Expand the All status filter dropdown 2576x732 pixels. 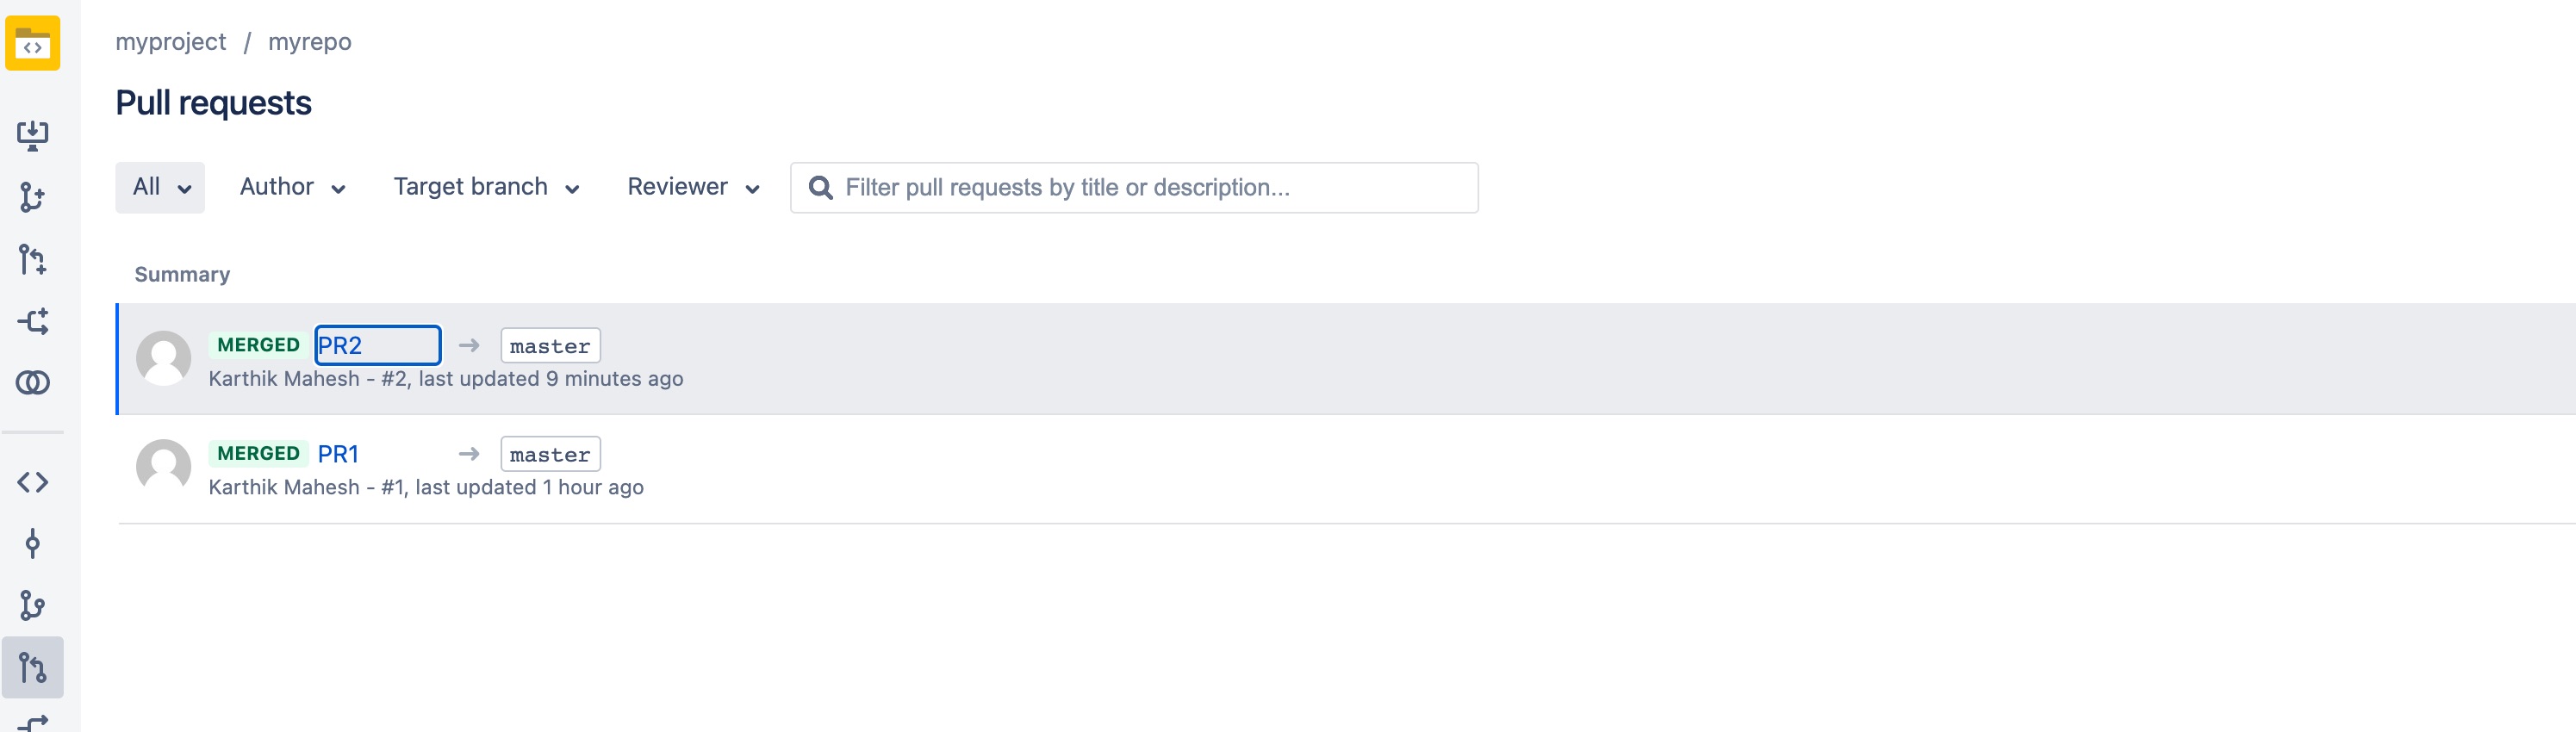pos(160,187)
